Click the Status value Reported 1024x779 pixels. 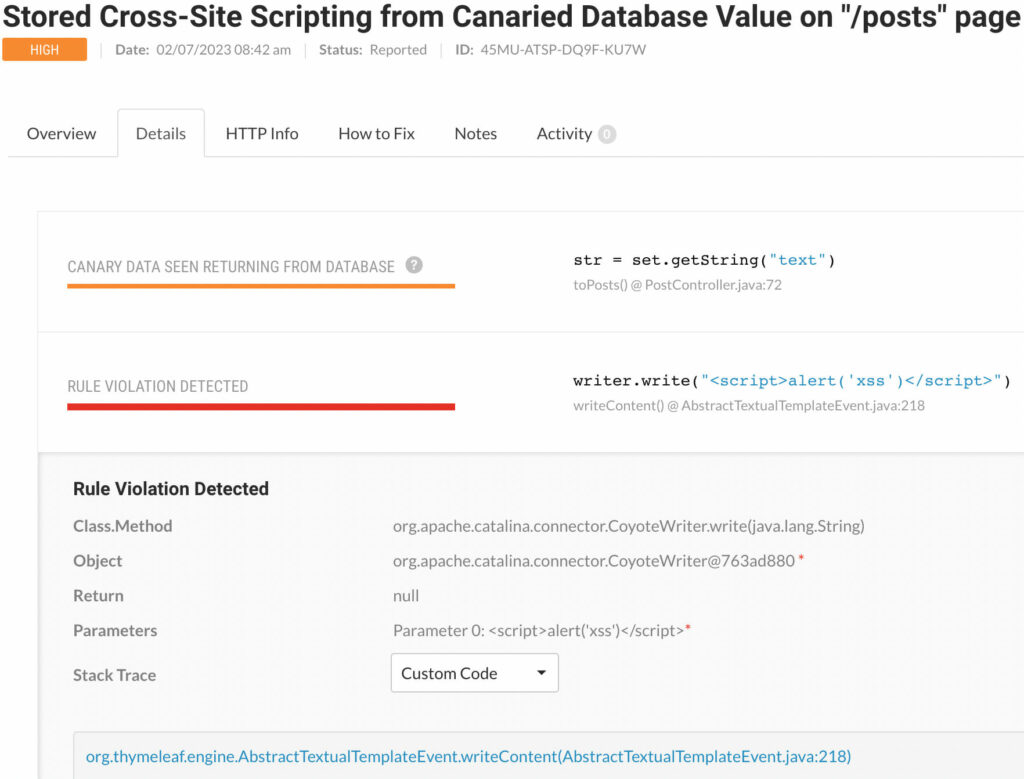click(x=398, y=50)
